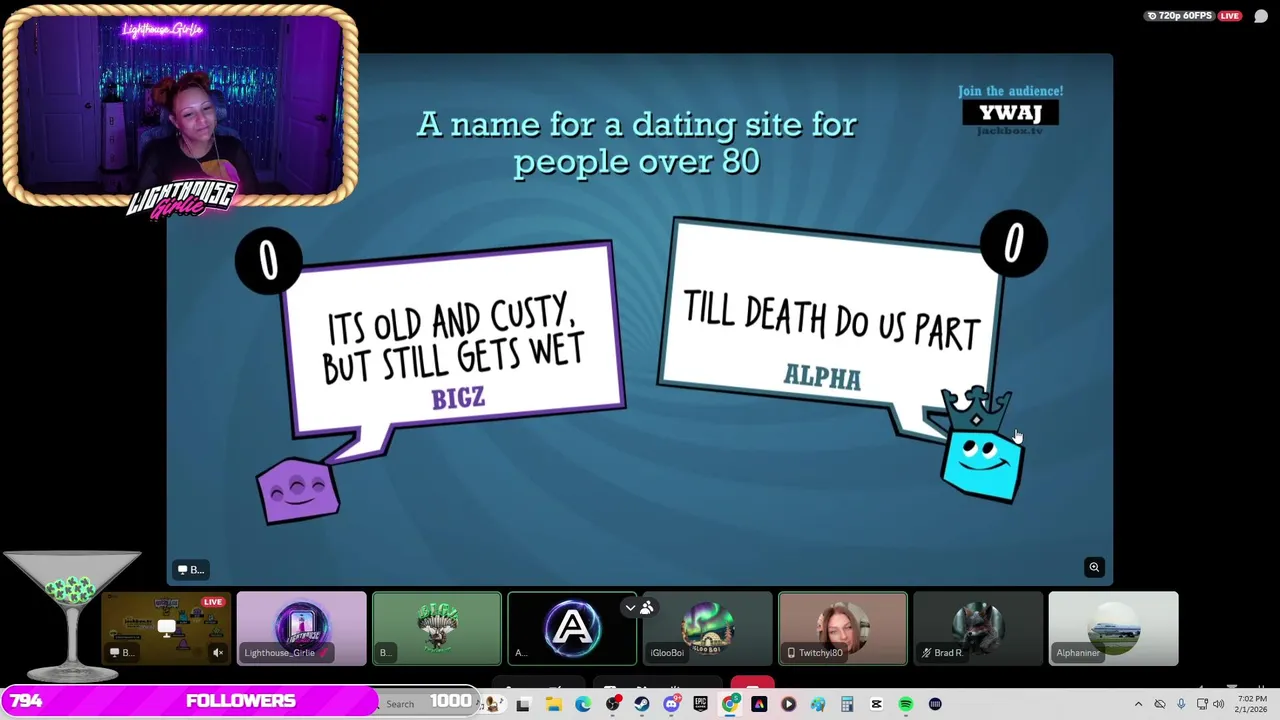
Task: Select the iGlooBoi participant tile
Action: (708, 628)
